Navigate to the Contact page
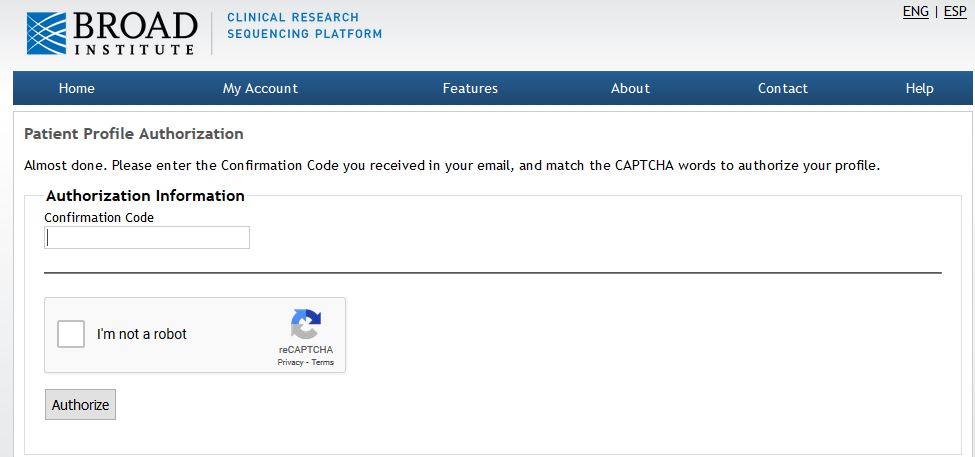 pyautogui.click(x=782, y=88)
